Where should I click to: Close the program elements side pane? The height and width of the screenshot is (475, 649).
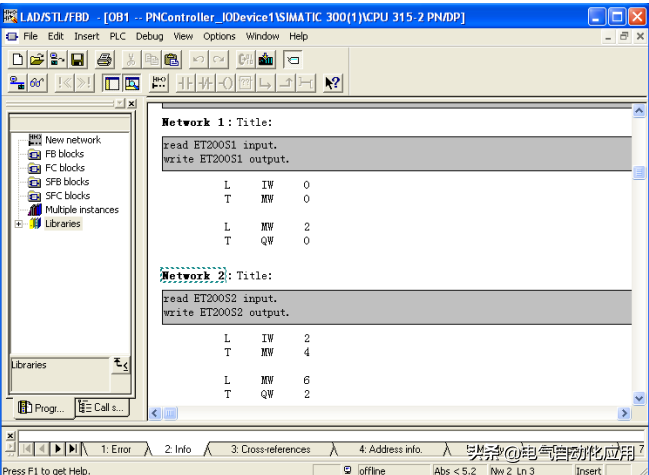tap(132, 103)
